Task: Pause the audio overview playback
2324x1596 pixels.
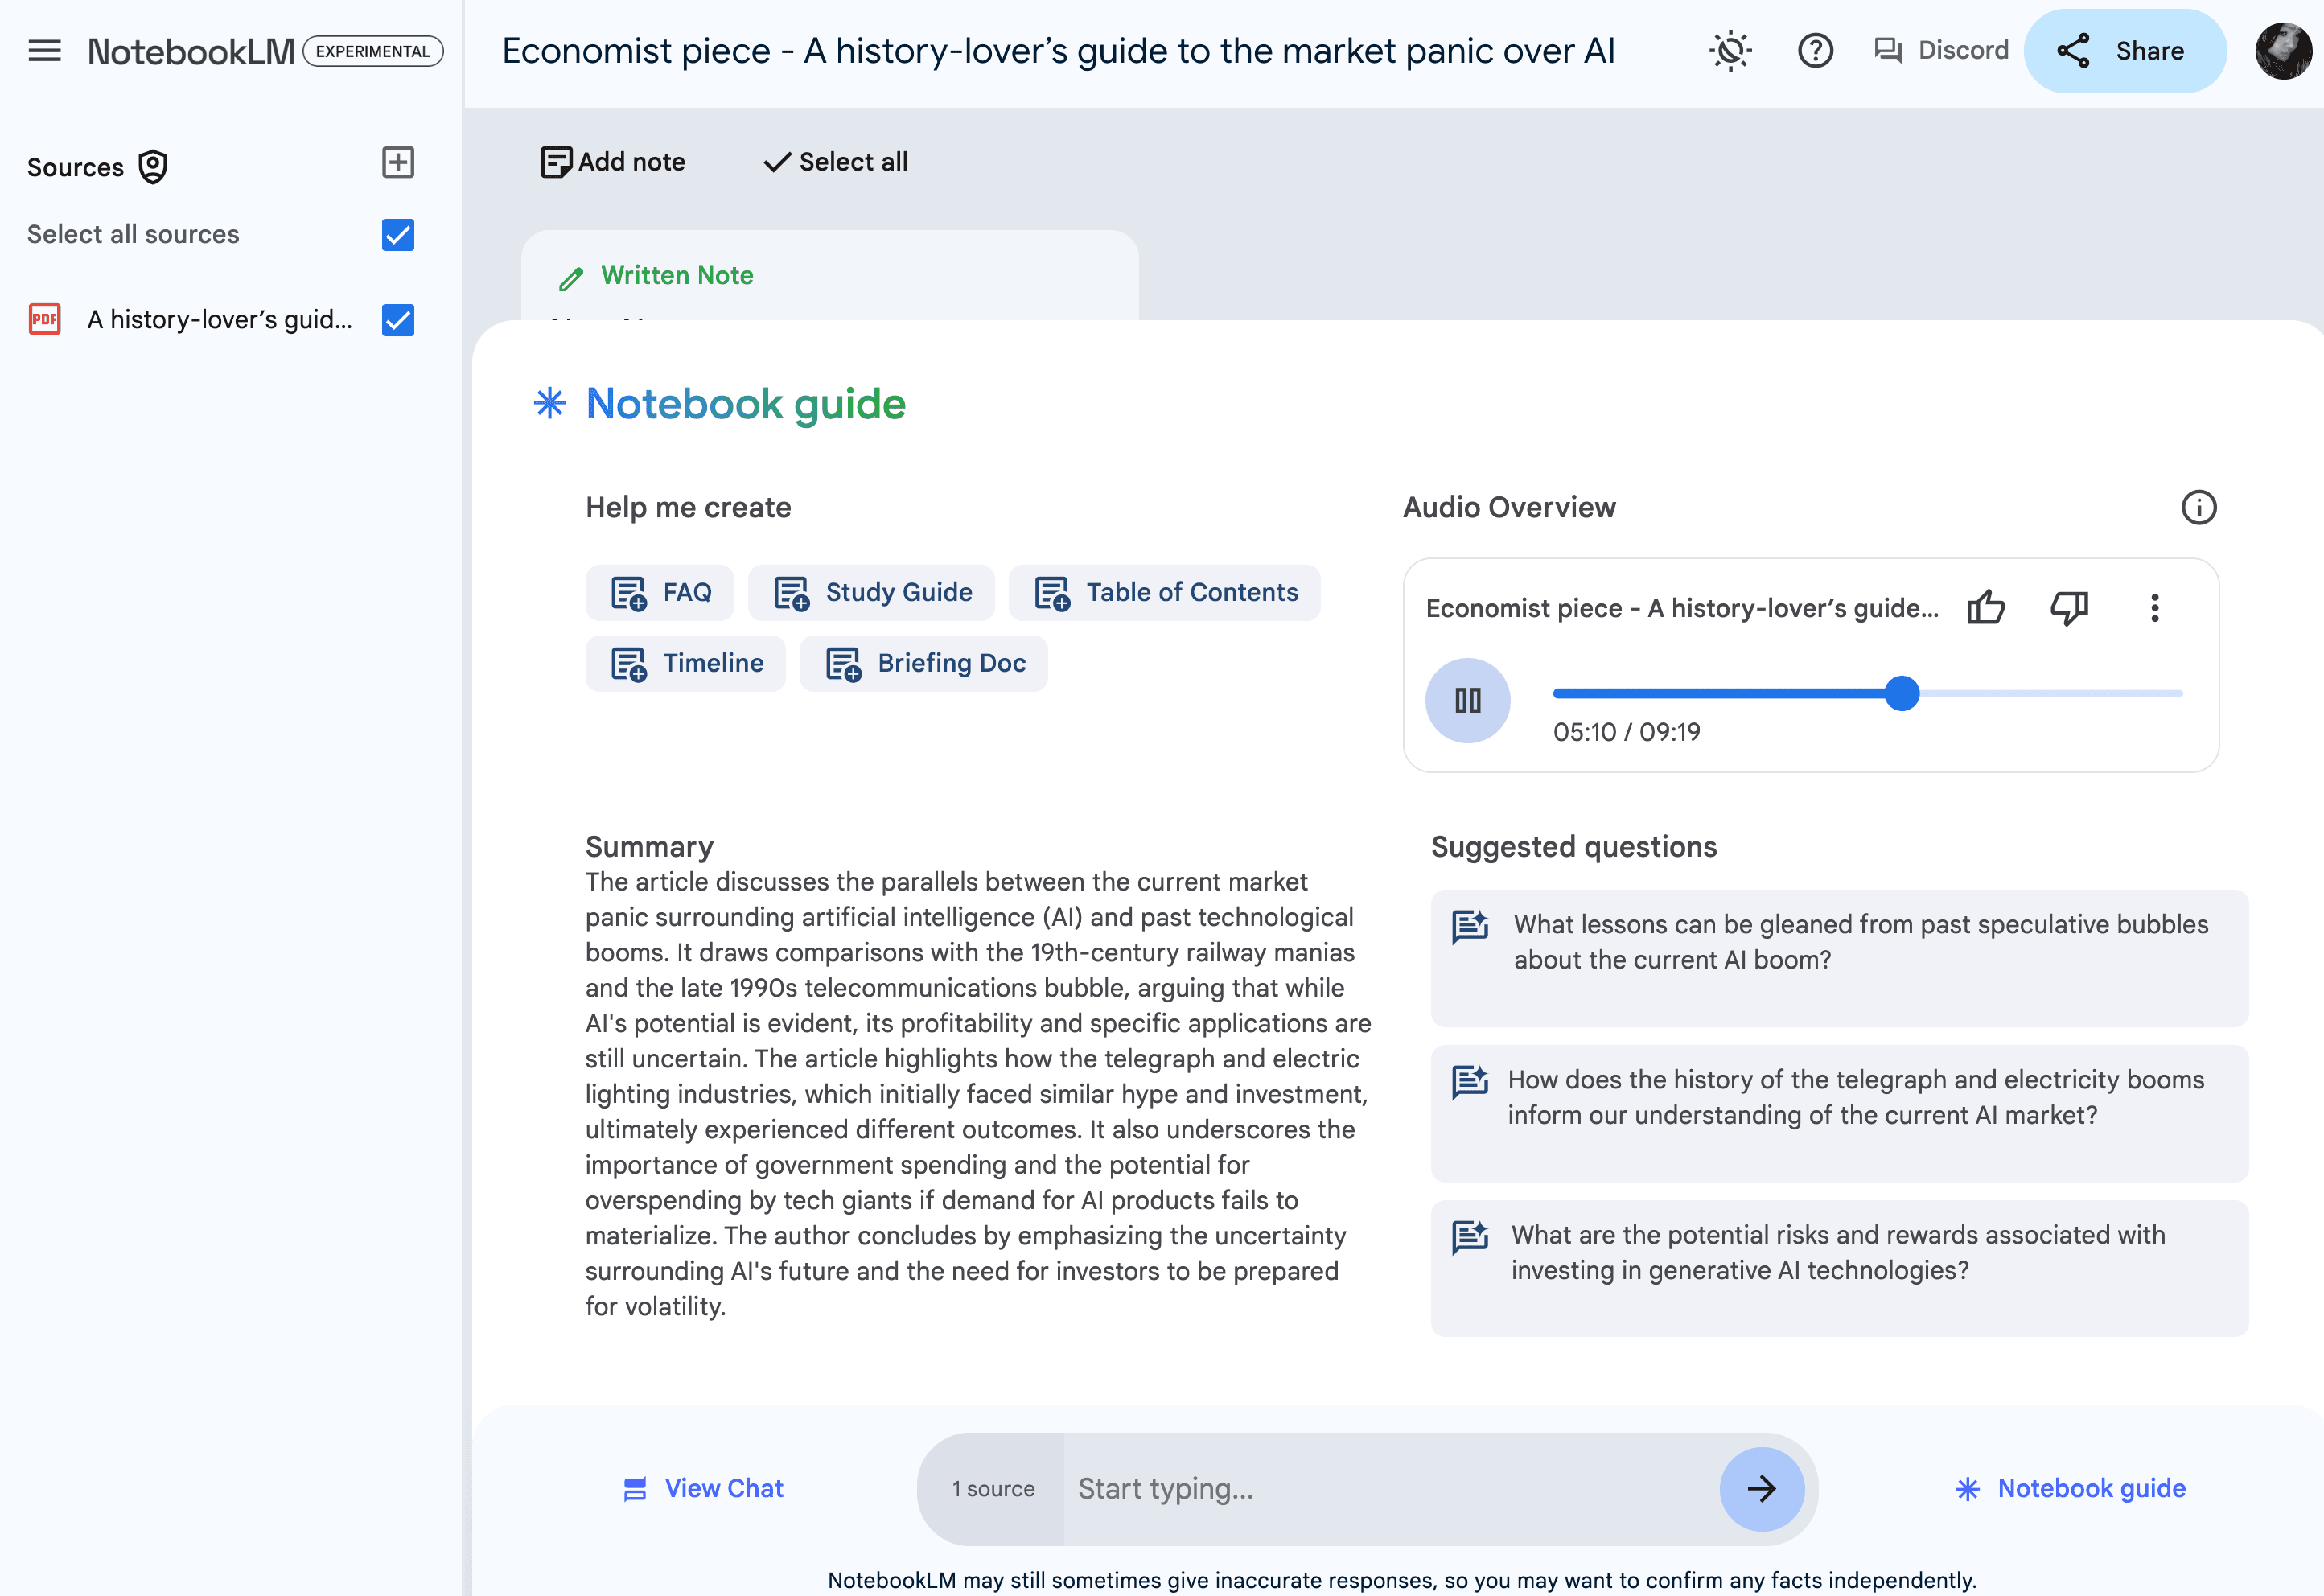Action: pos(1467,700)
